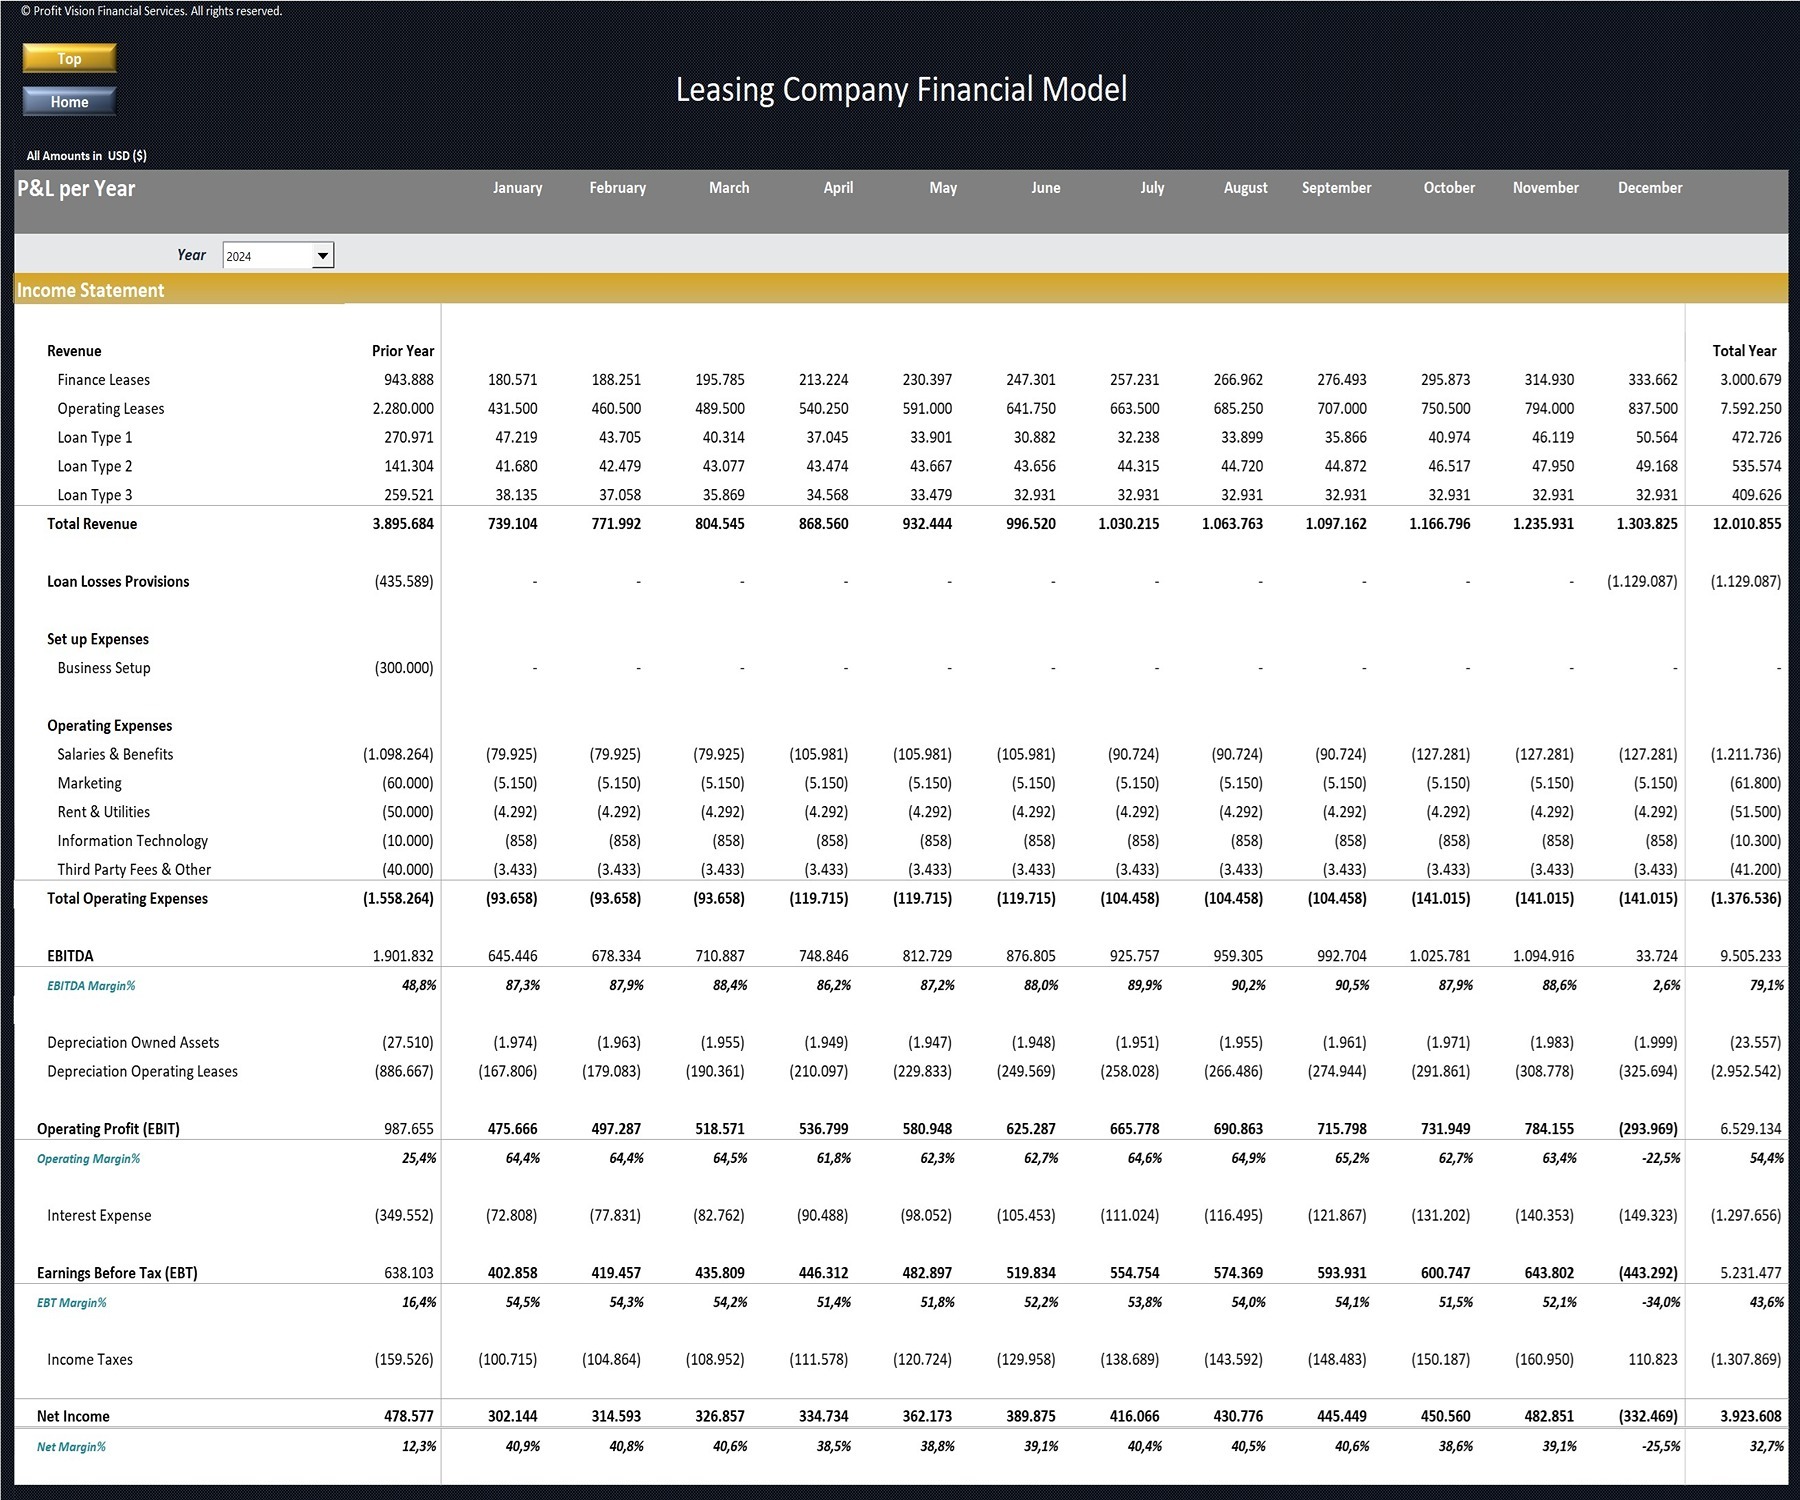Screen dimensions: 1800x1500
Task: Select the Interest Expense row label
Action: tap(99, 1215)
